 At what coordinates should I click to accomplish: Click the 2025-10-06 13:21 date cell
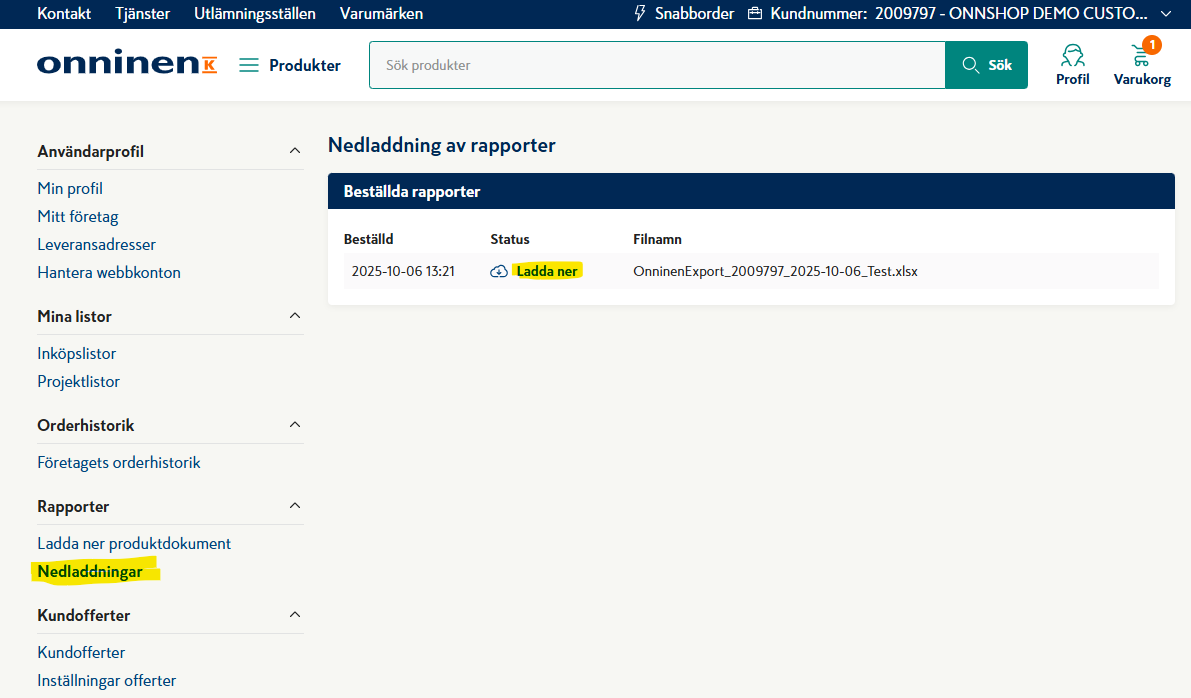pos(403,271)
